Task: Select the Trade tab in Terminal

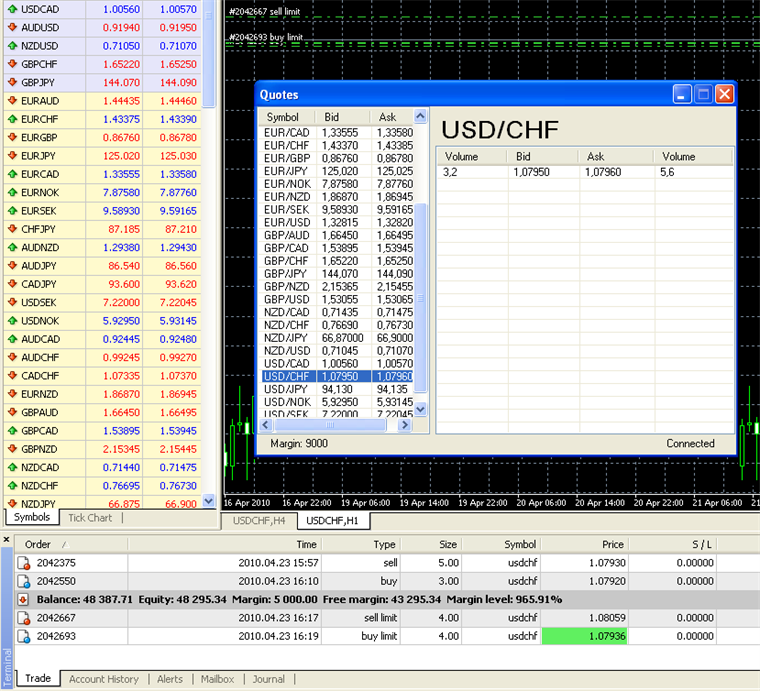Action: tap(38, 678)
